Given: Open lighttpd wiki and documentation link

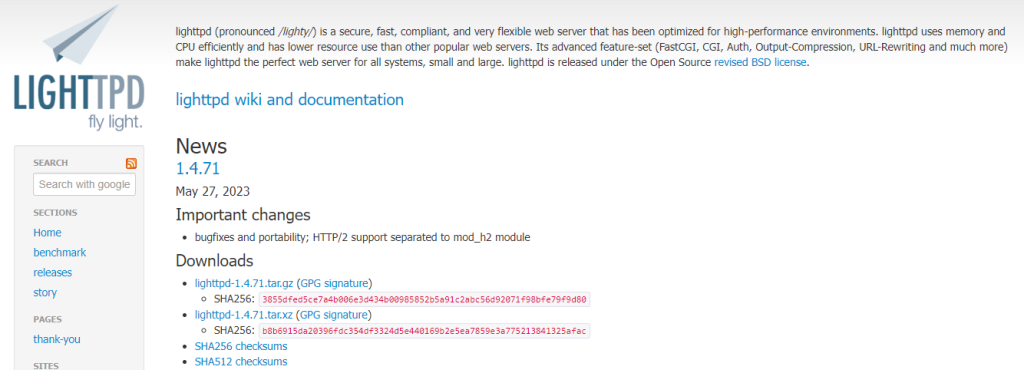Looking at the screenshot, I should click(289, 100).
